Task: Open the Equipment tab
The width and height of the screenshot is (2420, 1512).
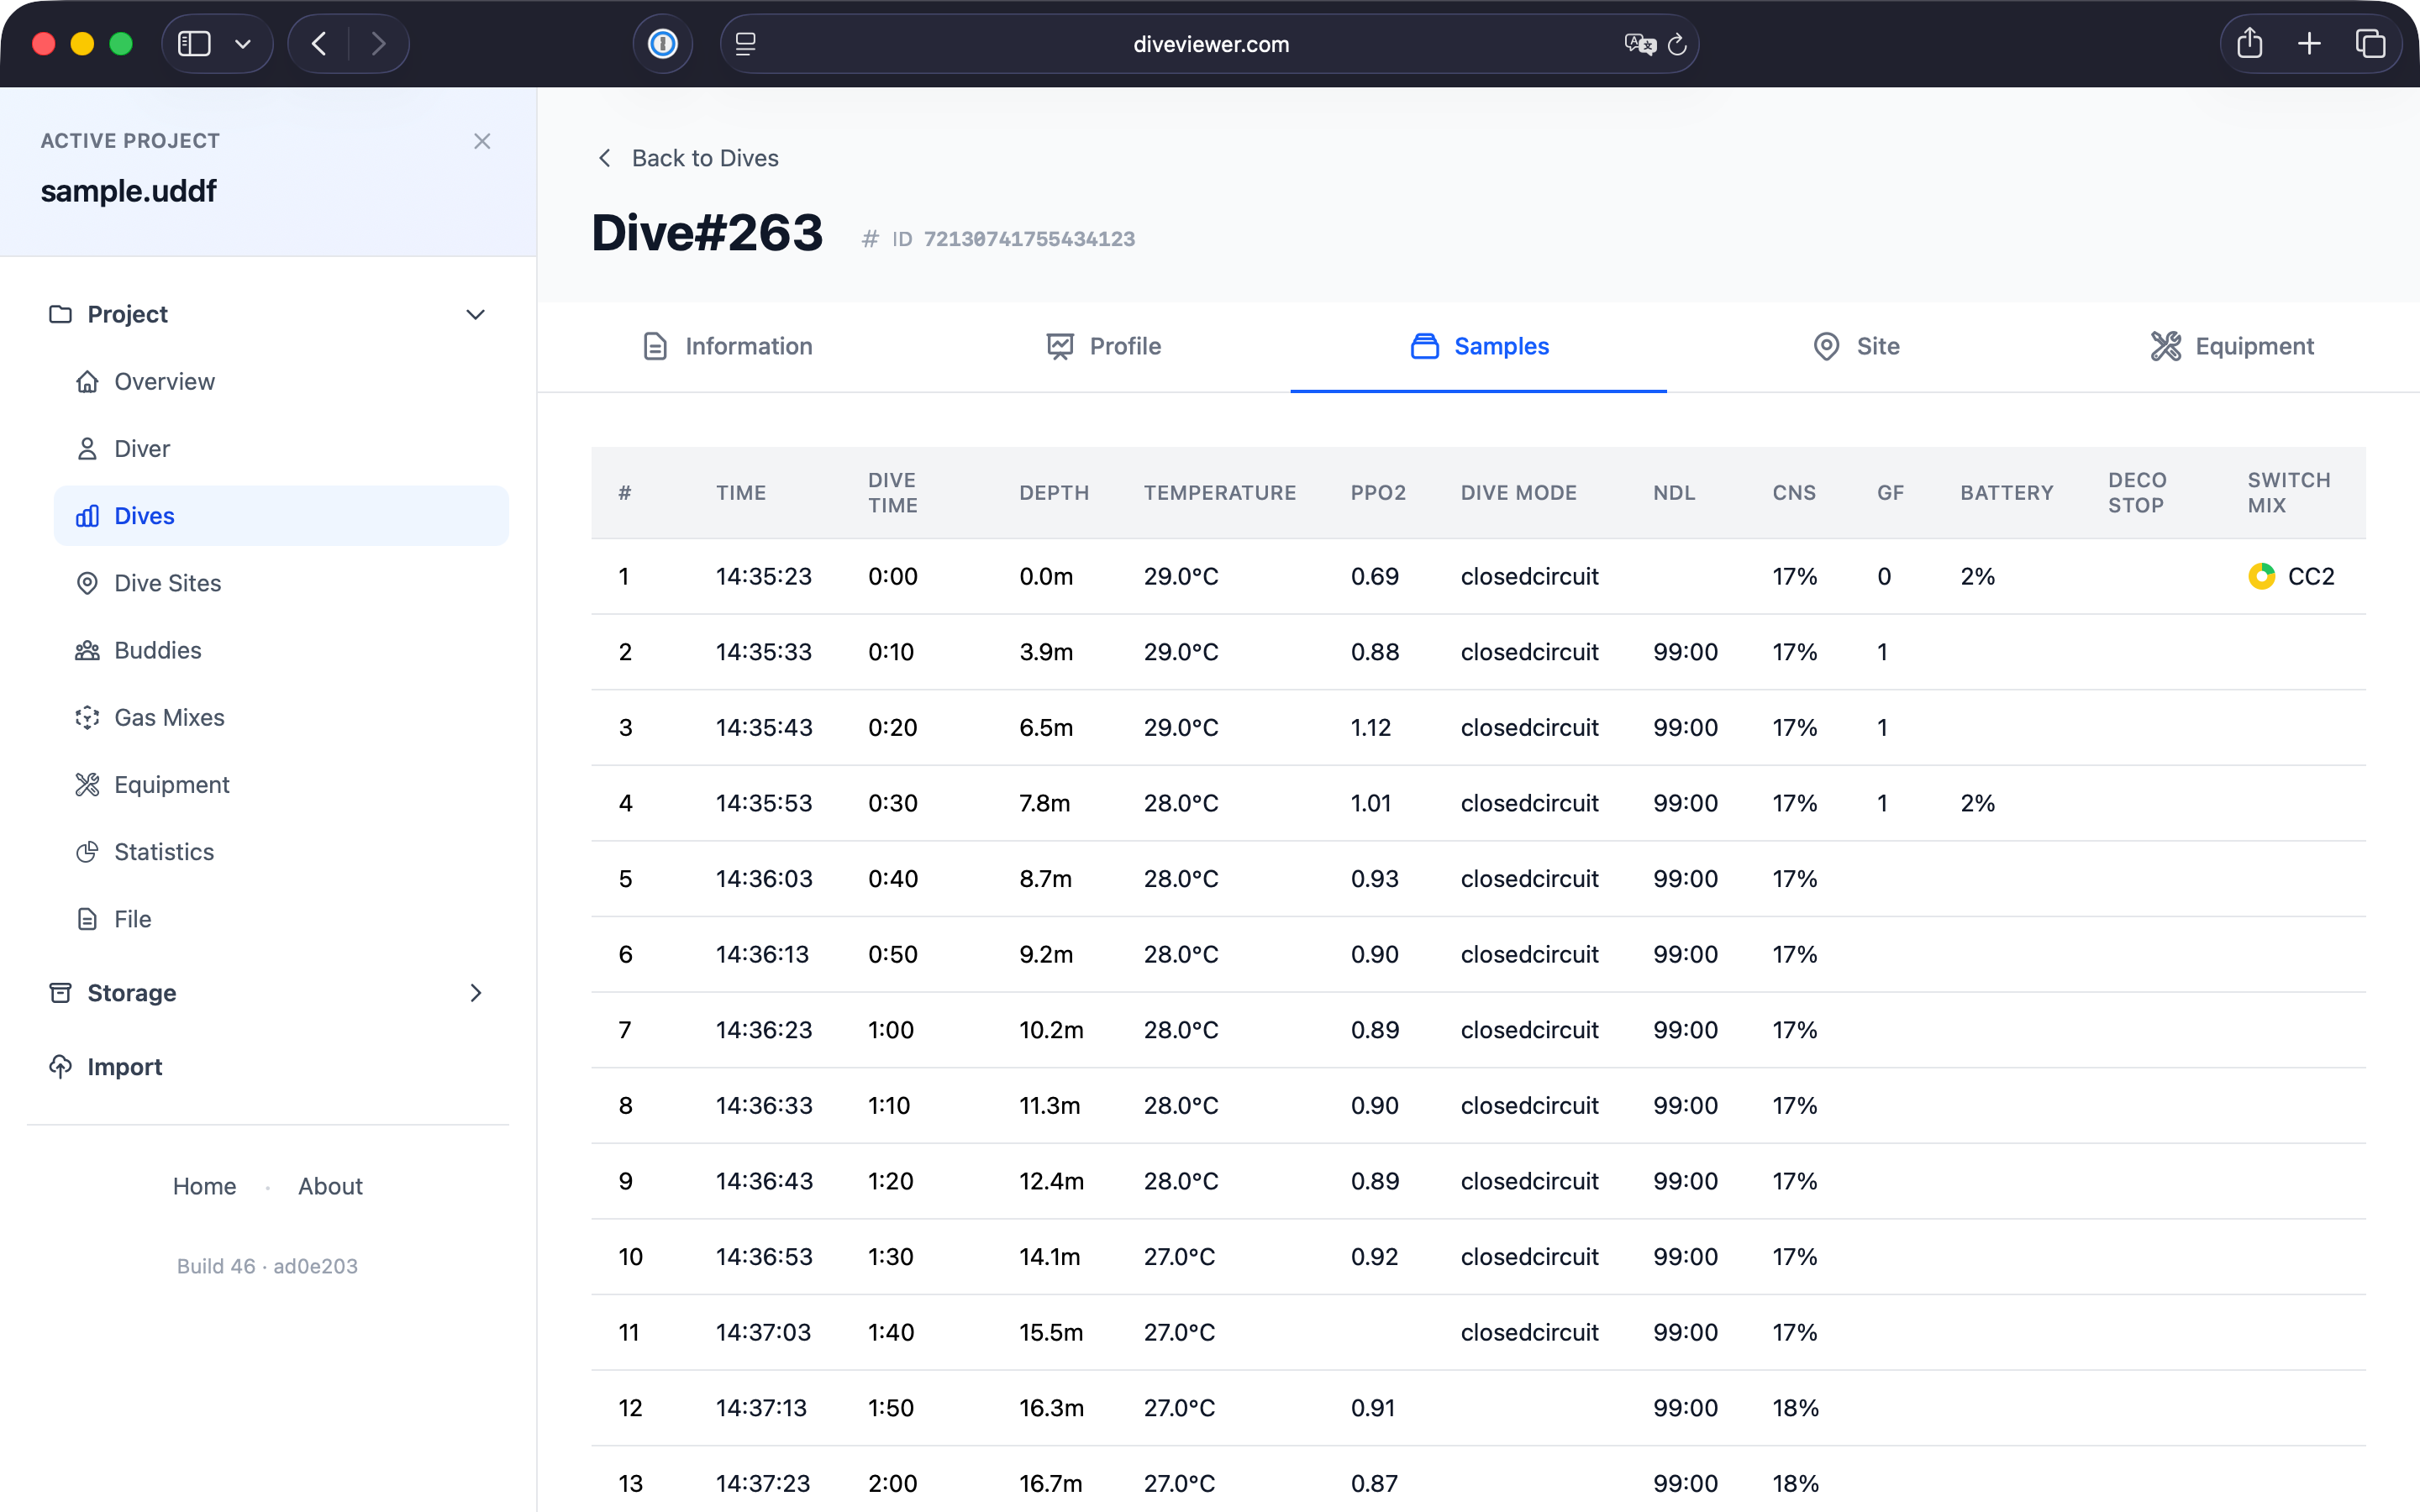Action: 2231,346
